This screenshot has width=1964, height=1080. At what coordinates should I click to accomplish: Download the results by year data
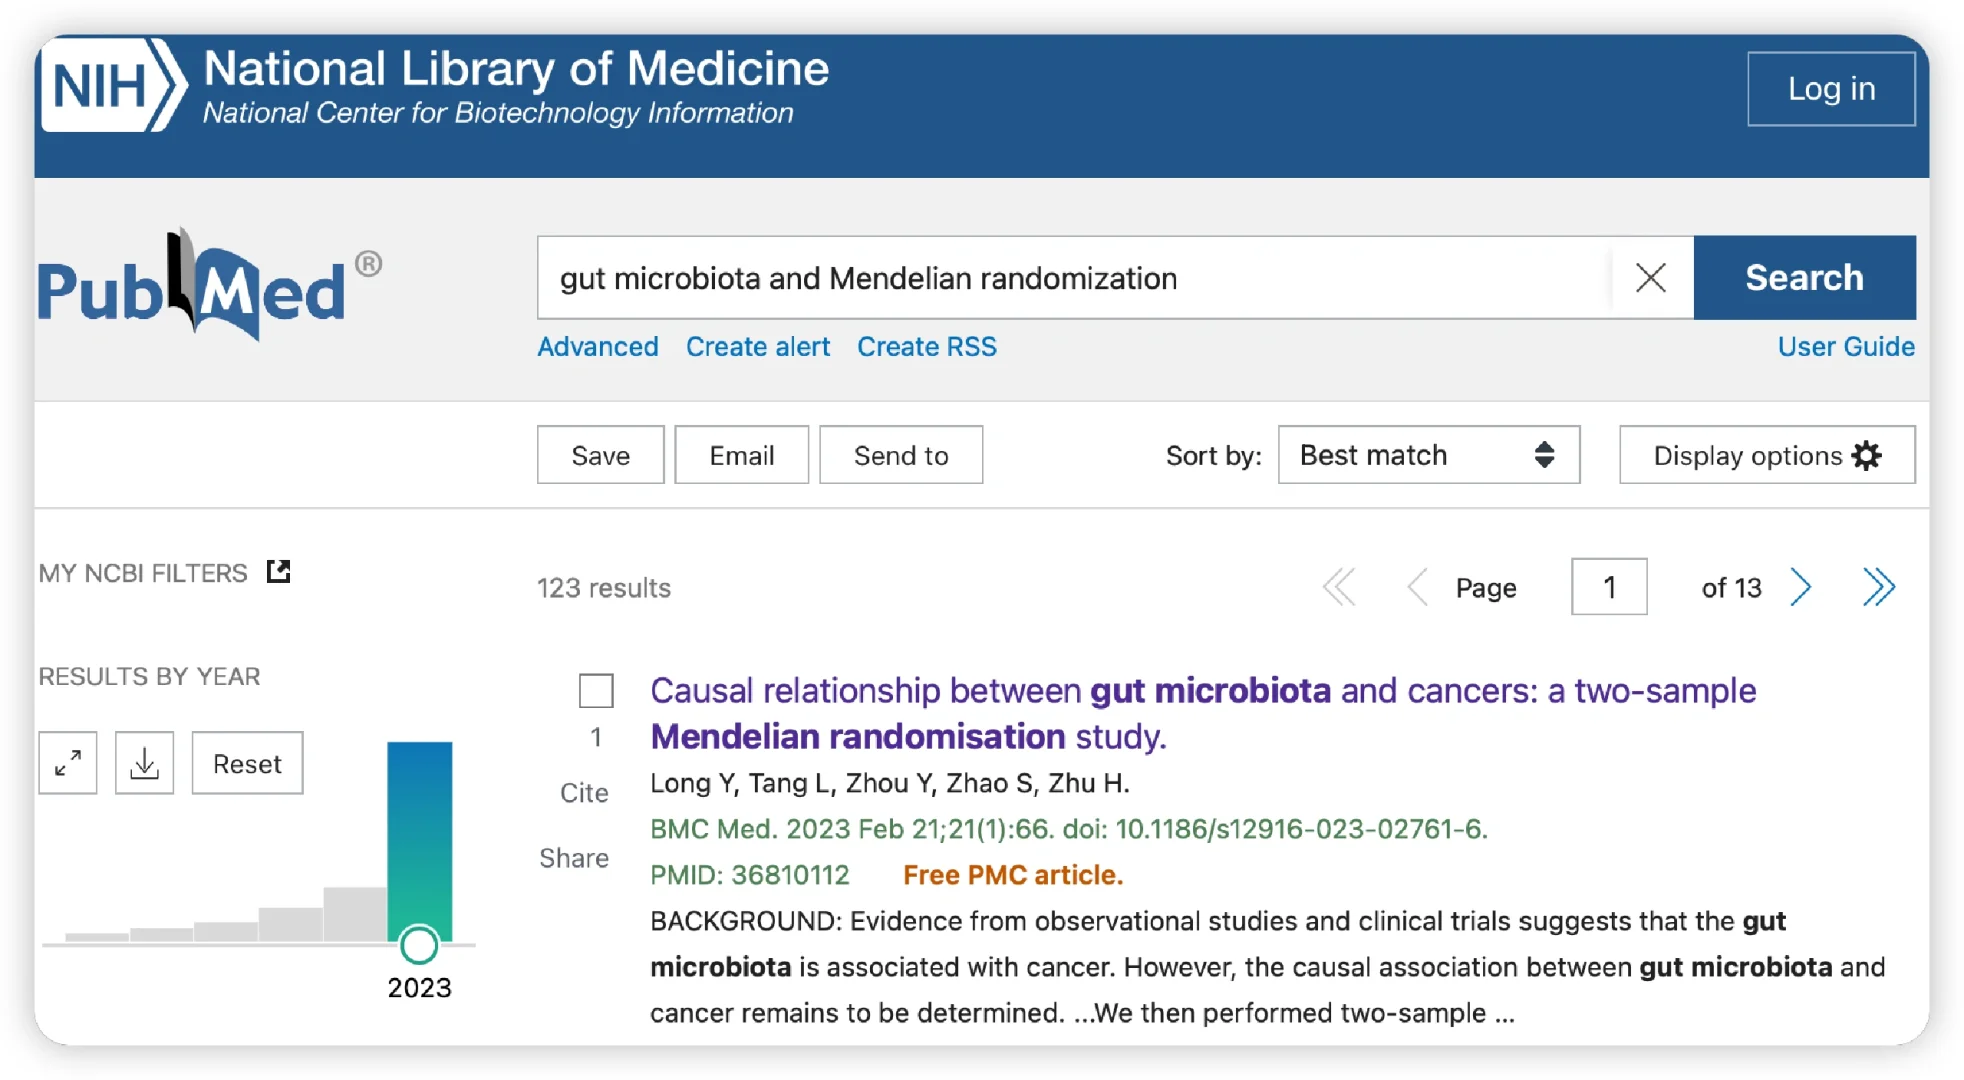(145, 764)
